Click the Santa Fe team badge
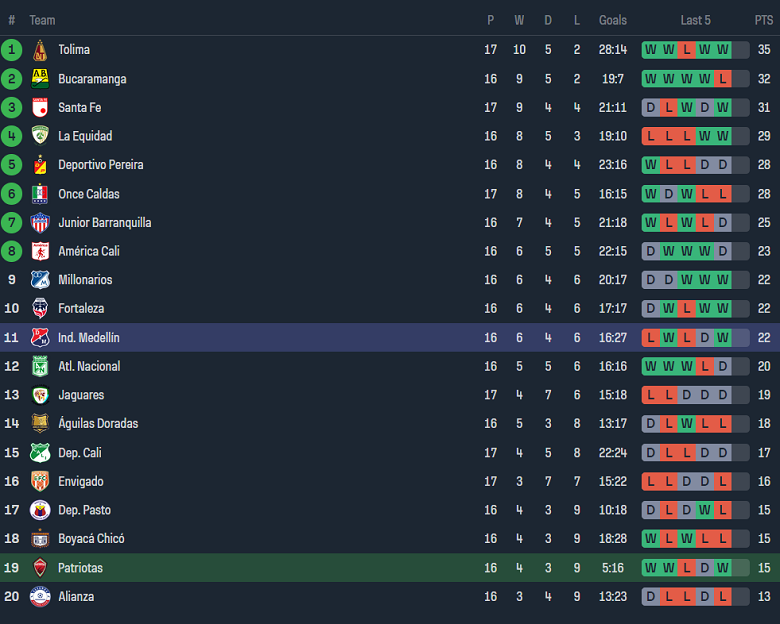 pyautogui.click(x=40, y=108)
